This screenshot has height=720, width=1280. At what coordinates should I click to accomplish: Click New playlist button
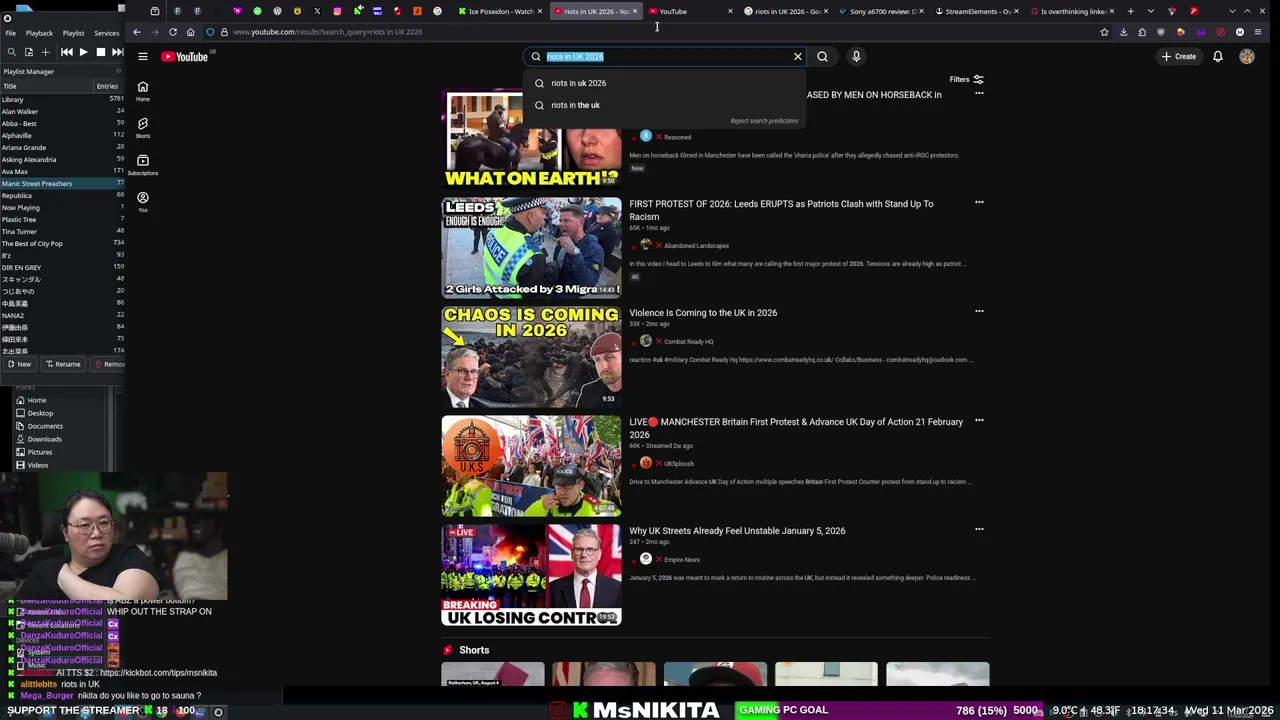click(19, 364)
